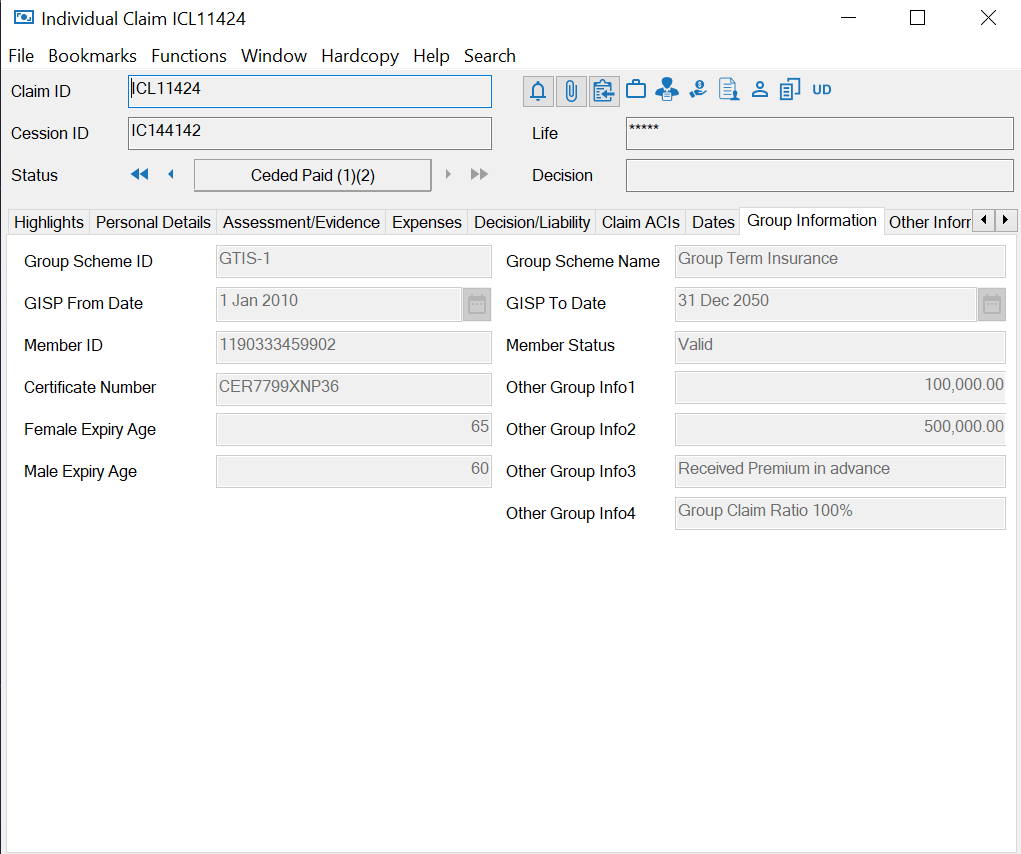
Task: Open the Claim ACIs tab
Action: (640, 222)
